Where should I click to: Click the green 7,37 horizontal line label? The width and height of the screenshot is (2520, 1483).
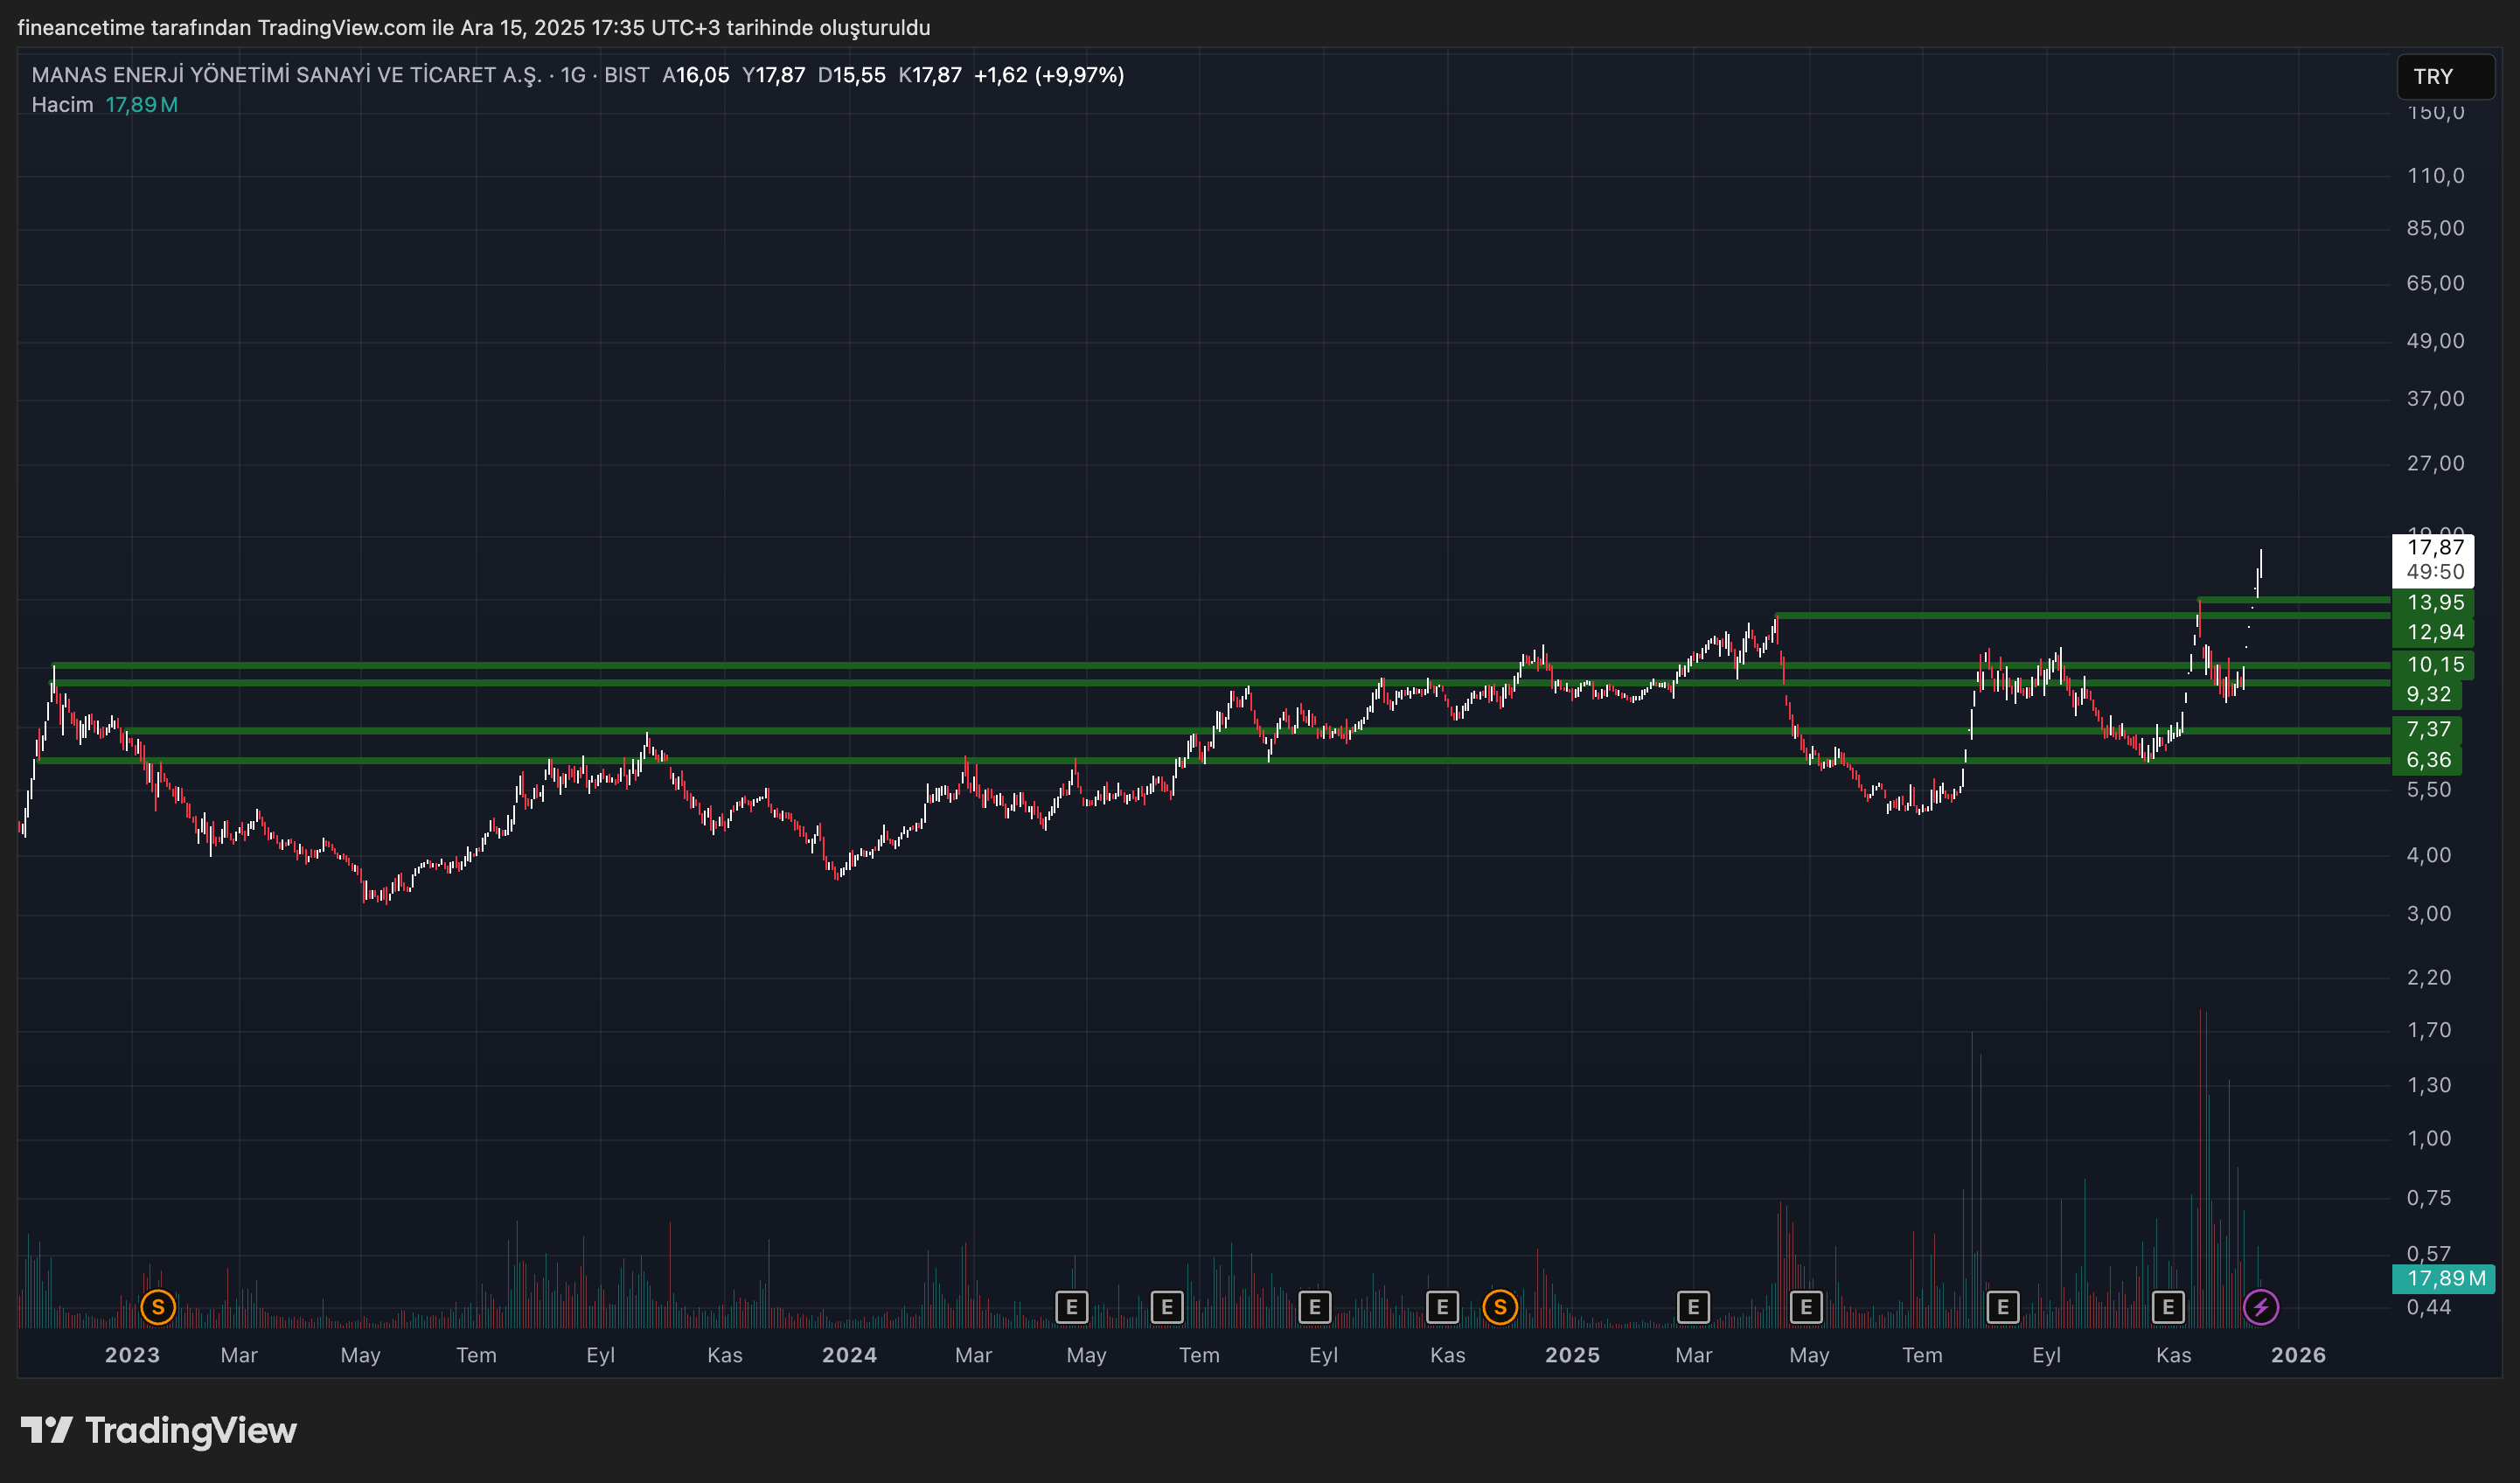(2427, 730)
